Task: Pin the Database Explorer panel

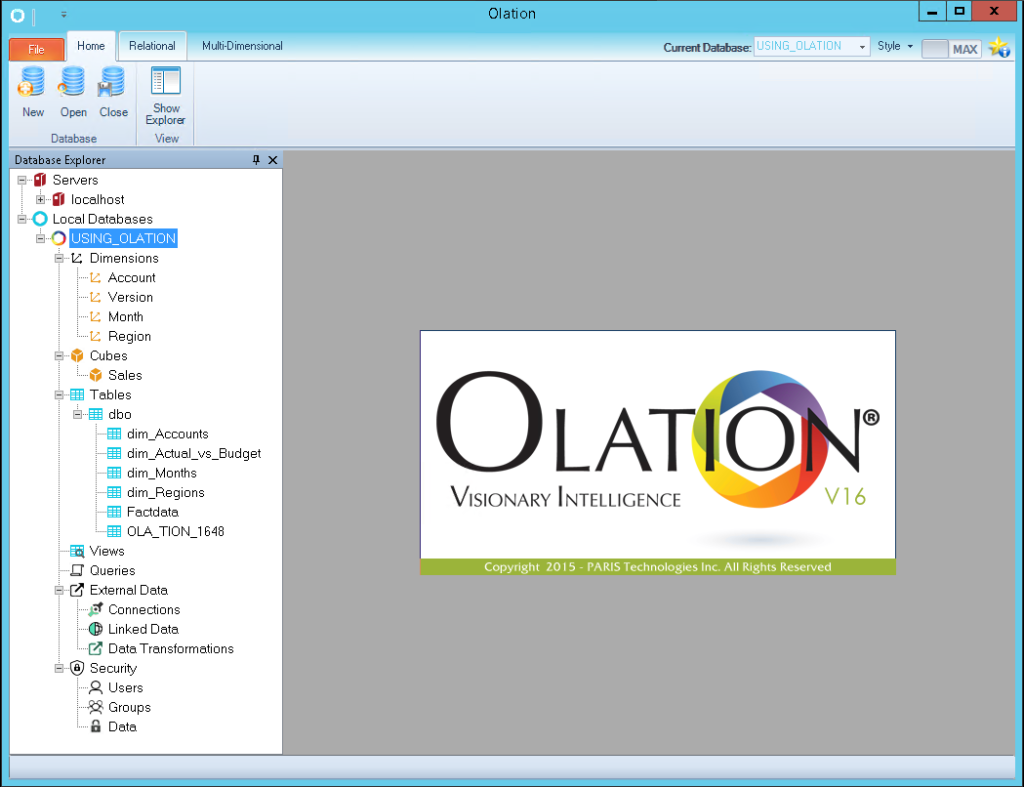Action: pyautogui.click(x=255, y=159)
